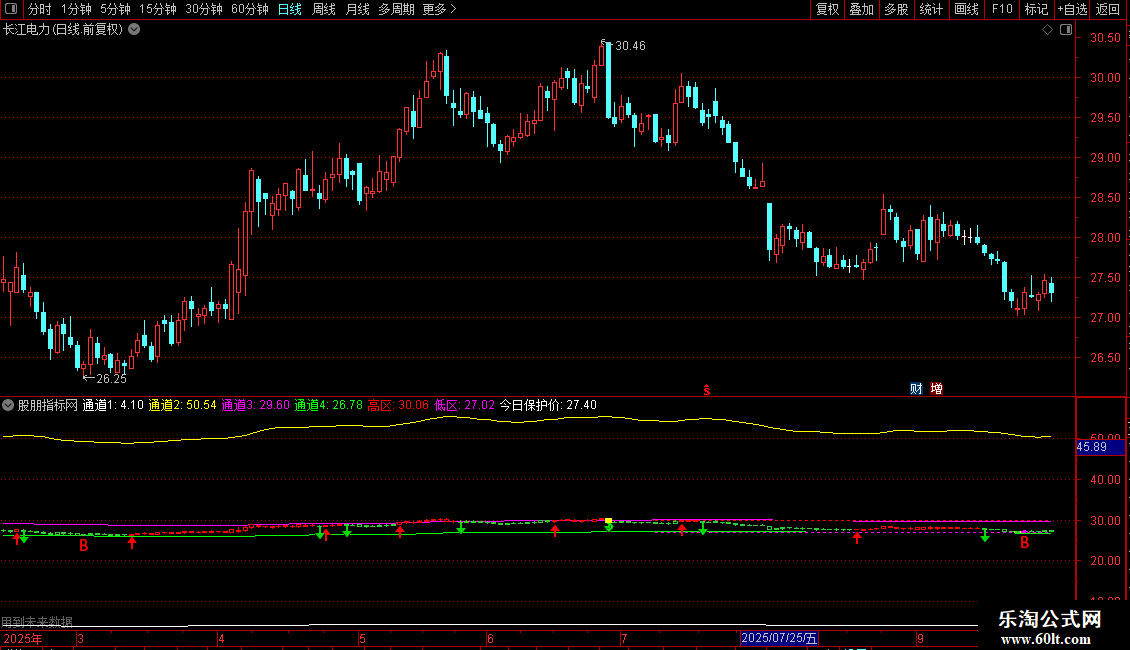Open F10 company info
The height and width of the screenshot is (650, 1130).
(x=1002, y=9)
